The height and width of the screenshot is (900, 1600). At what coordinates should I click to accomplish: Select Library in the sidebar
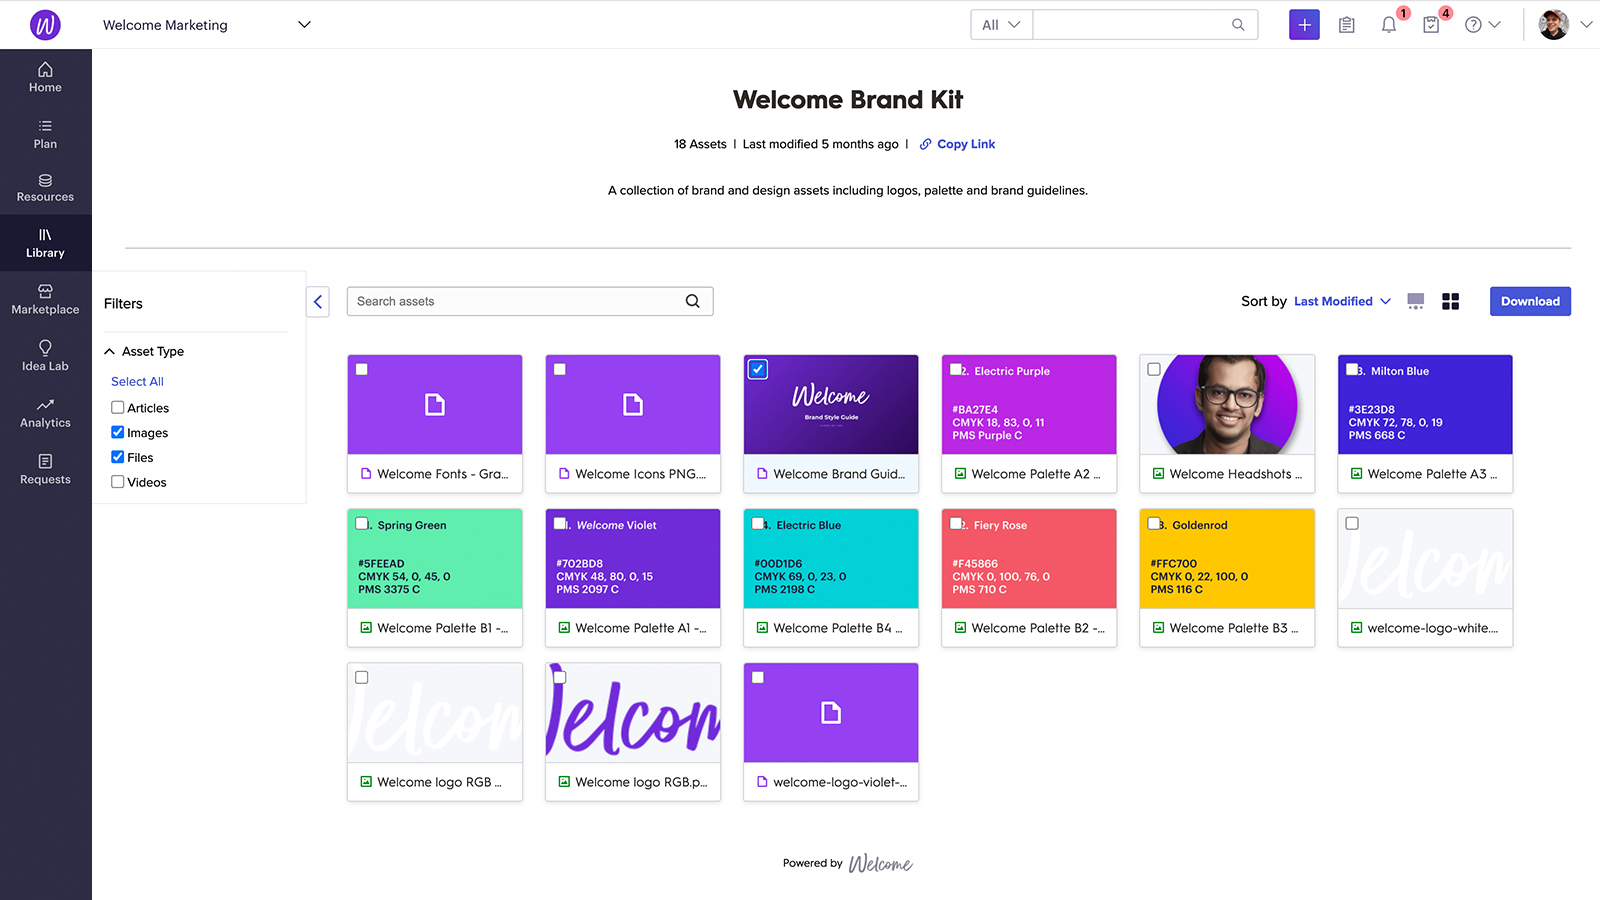(45, 243)
